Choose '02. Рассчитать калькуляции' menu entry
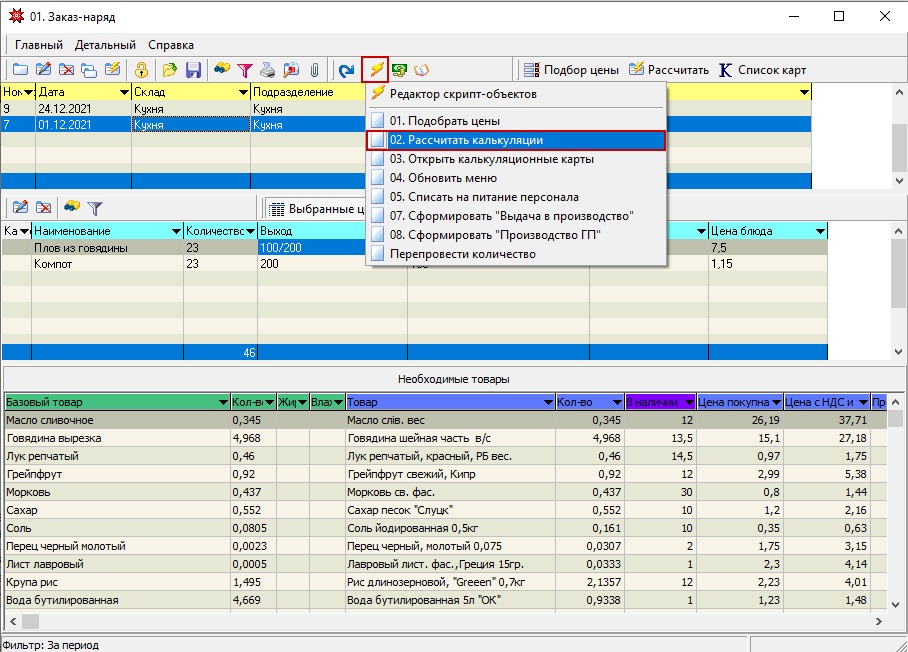The image size is (908, 652). tap(466, 141)
